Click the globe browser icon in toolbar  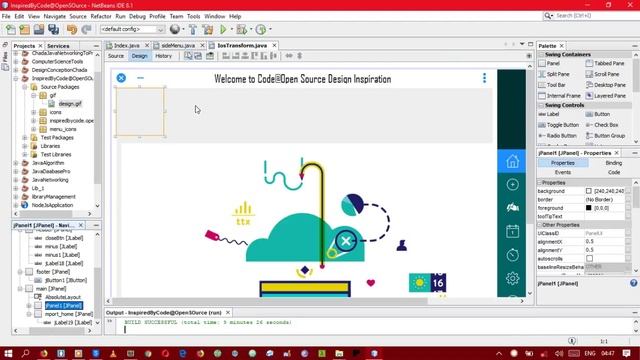[175, 29]
